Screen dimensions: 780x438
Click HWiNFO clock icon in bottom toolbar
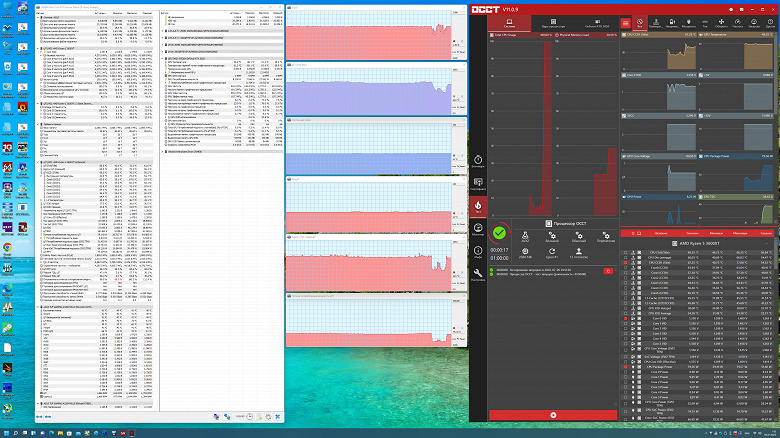(250, 417)
